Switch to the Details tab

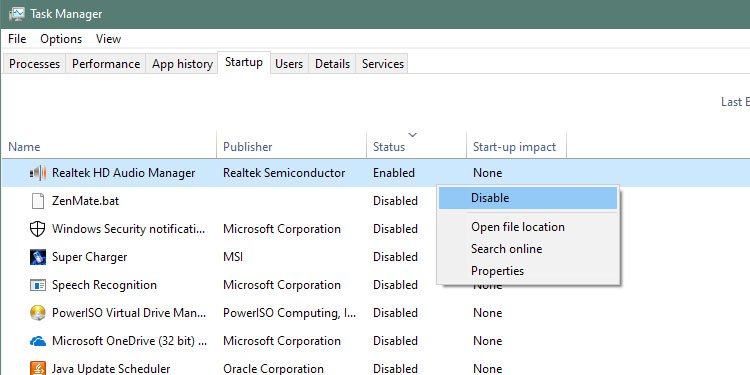pyautogui.click(x=332, y=64)
